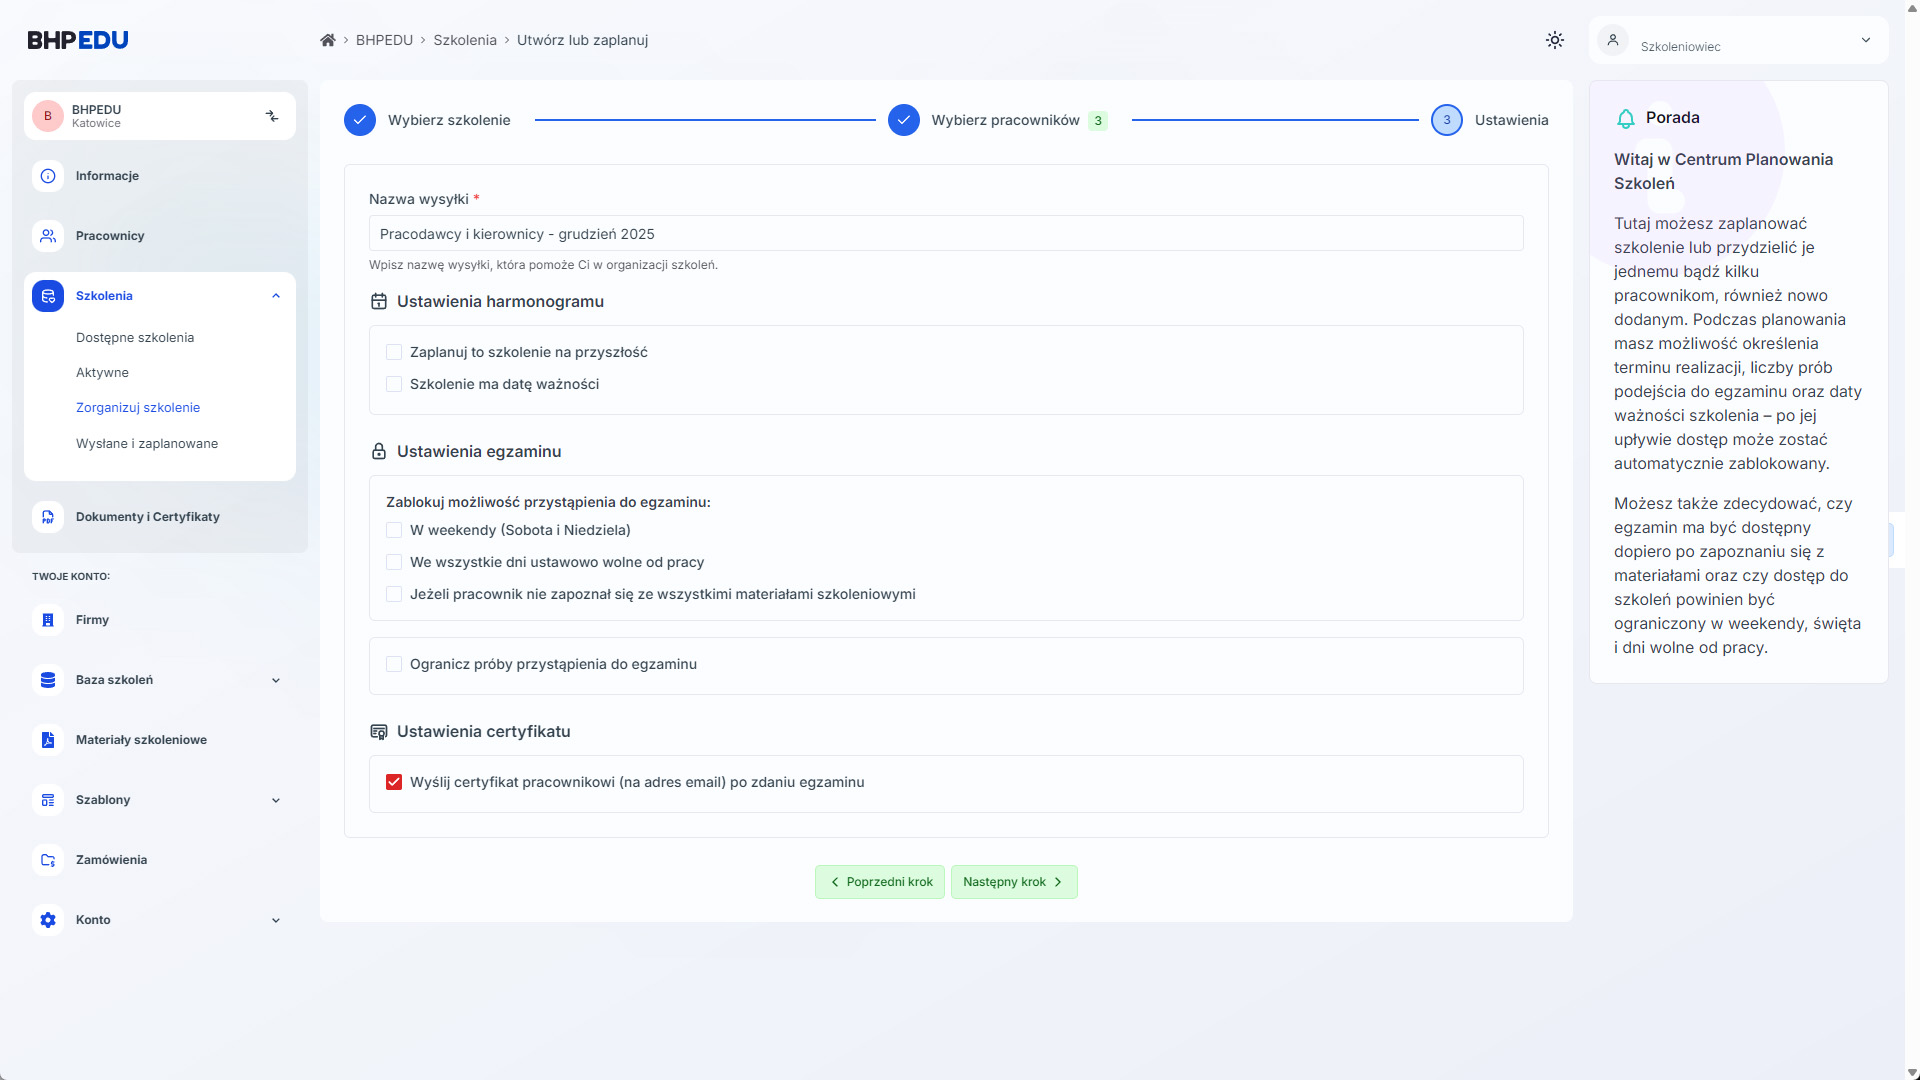1920x1080 pixels.
Task: Open the 'Wysłane i zaplanowane' submenu item
Action: 147,443
